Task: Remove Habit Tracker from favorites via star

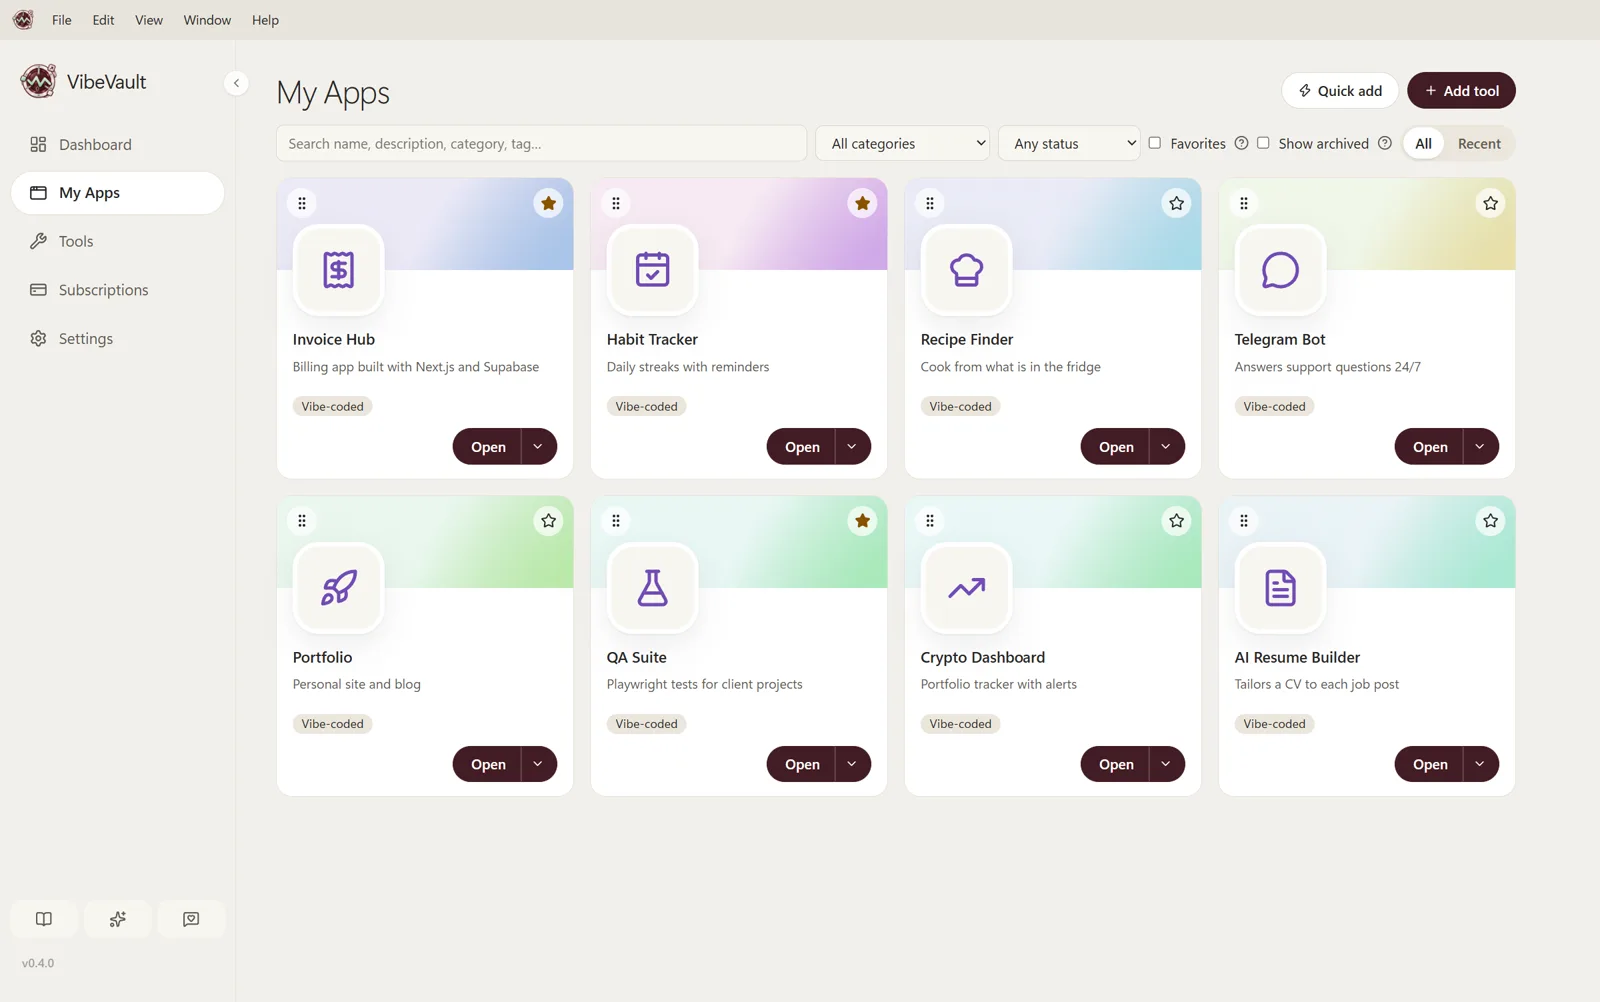Action: point(862,203)
